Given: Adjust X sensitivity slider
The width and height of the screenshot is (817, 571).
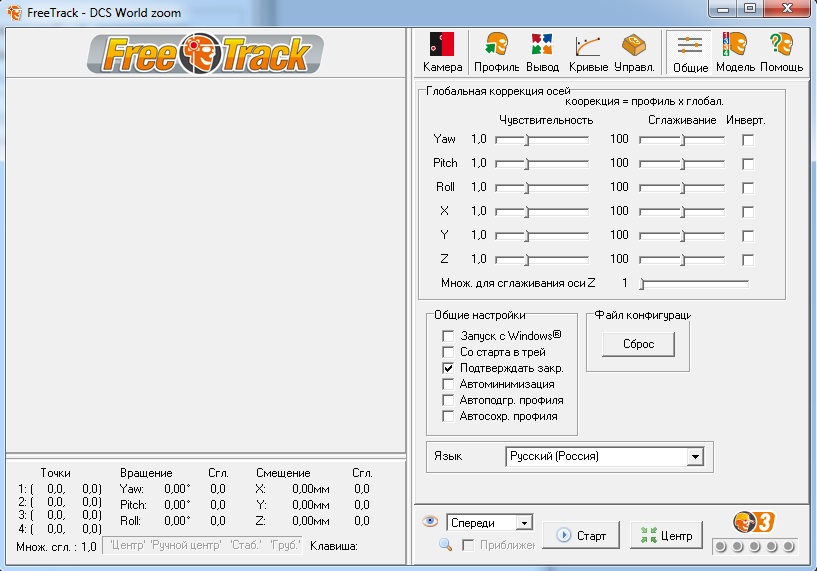Looking at the screenshot, I should point(542,212).
